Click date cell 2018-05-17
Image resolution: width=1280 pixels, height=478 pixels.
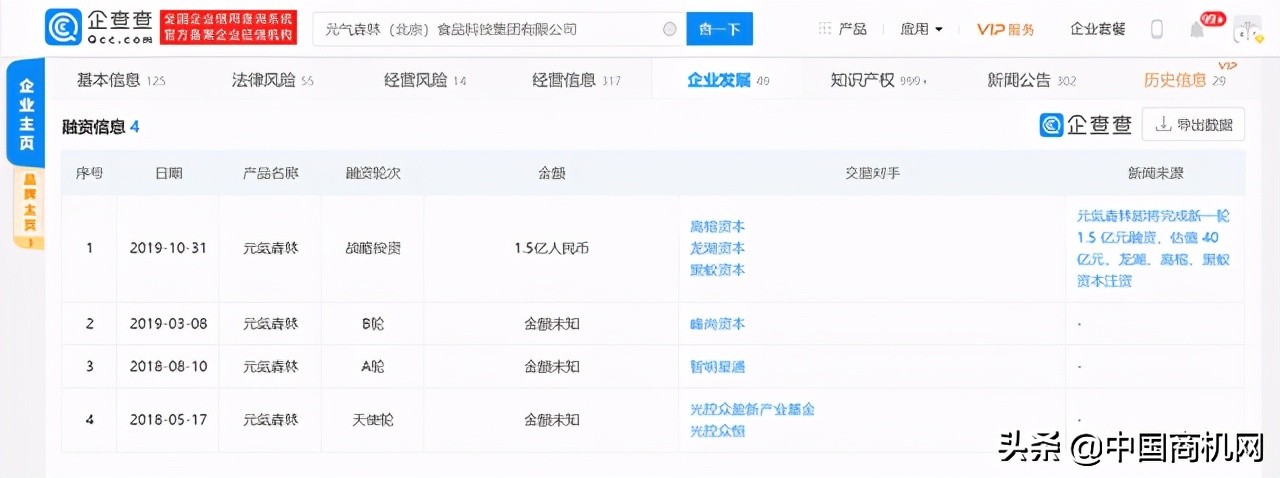168,420
